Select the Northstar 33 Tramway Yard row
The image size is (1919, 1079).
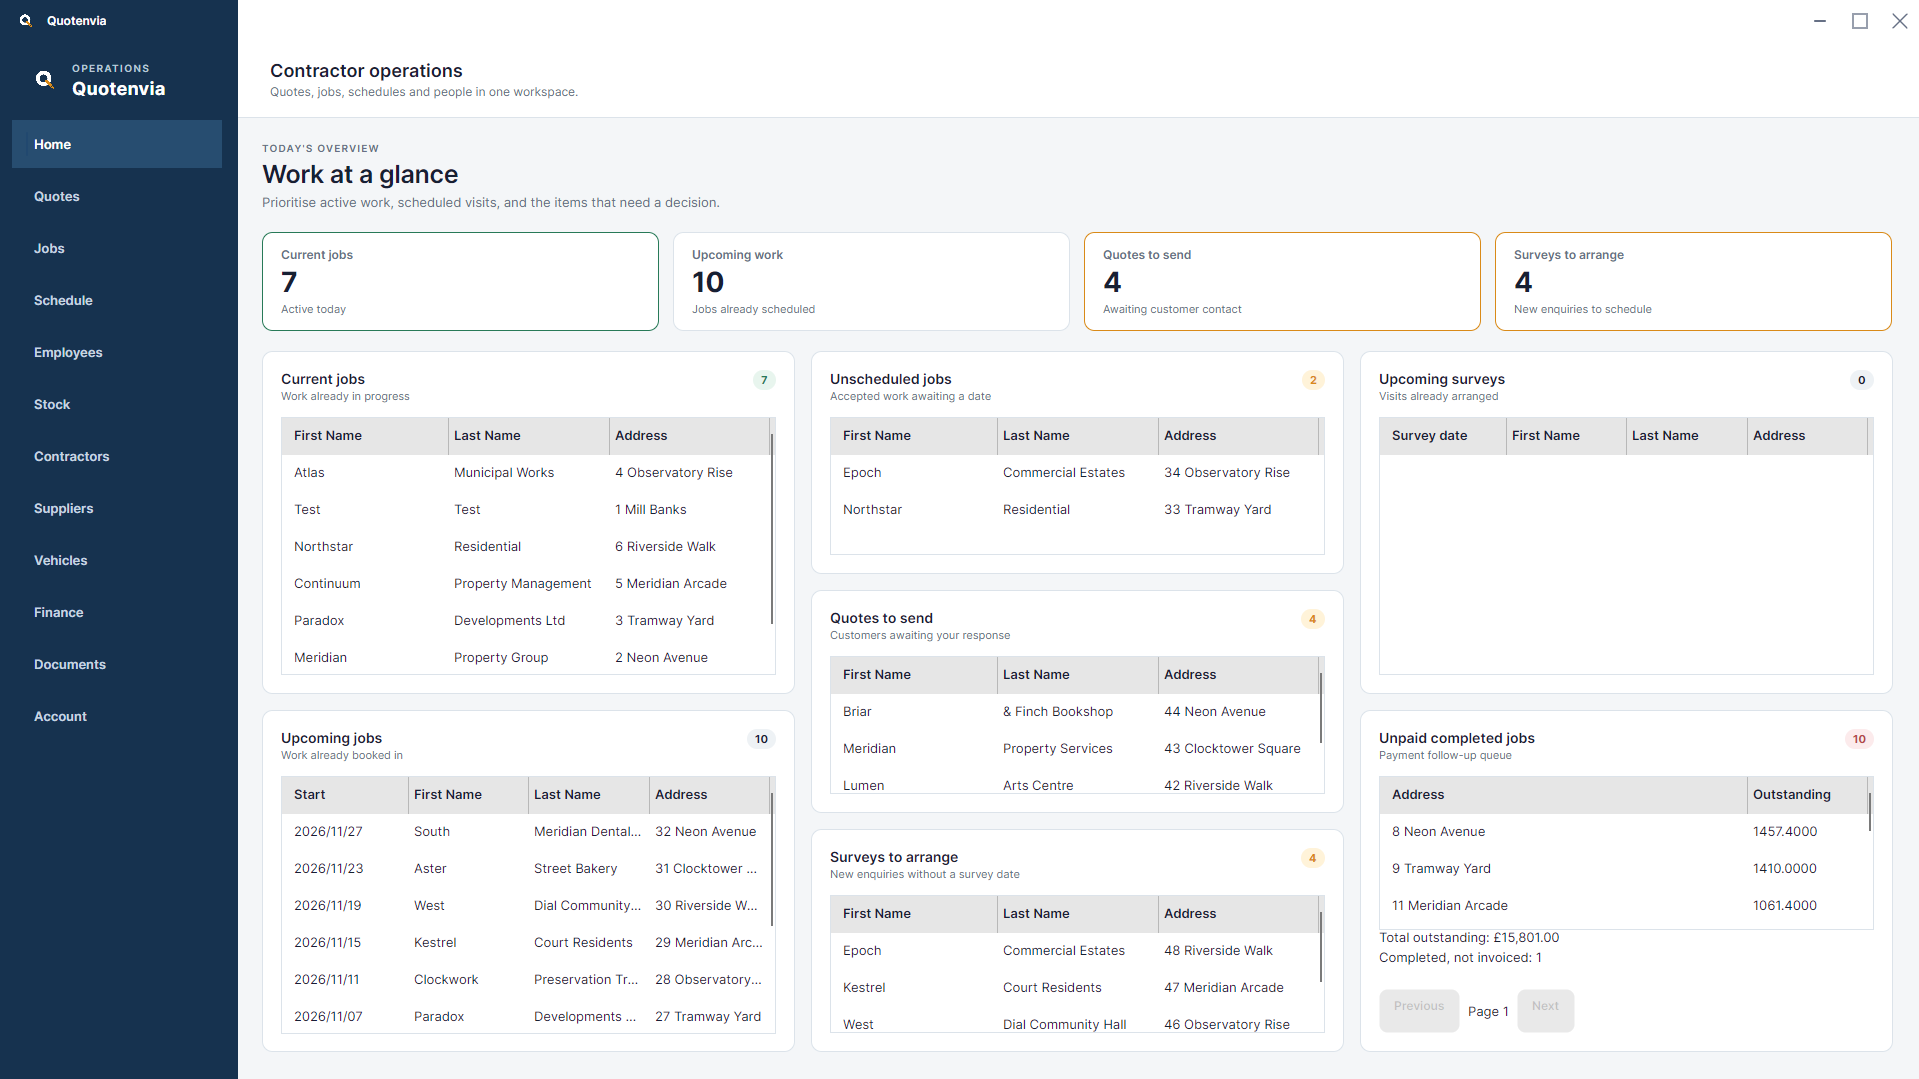coord(1075,509)
